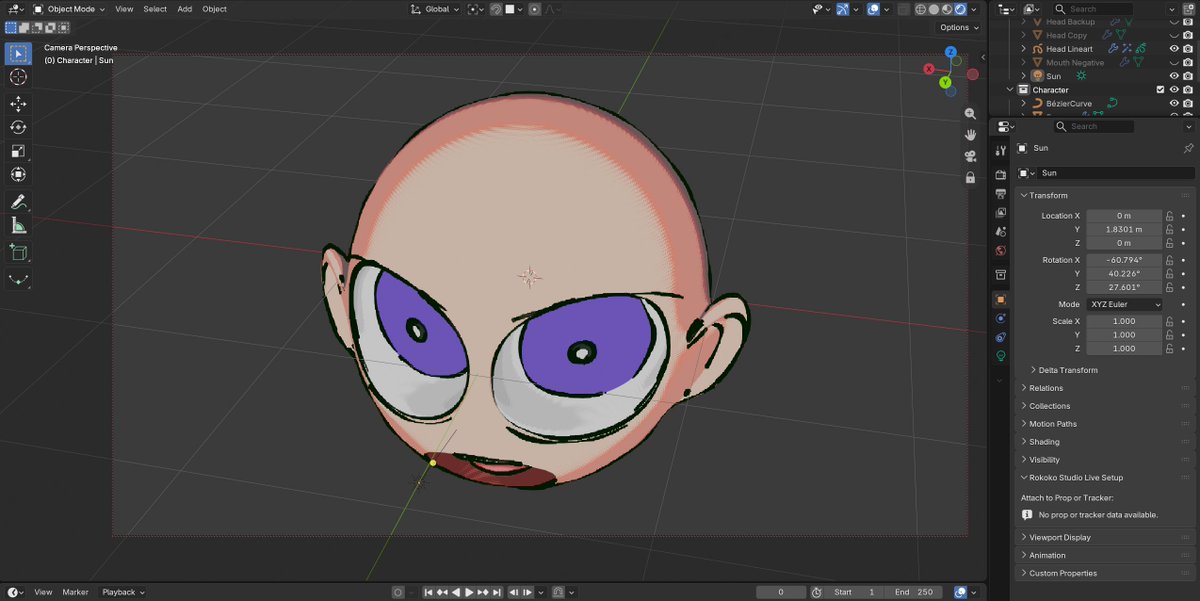The width and height of the screenshot is (1200, 601).
Task: Select the Select Box tool
Action: [18, 53]
